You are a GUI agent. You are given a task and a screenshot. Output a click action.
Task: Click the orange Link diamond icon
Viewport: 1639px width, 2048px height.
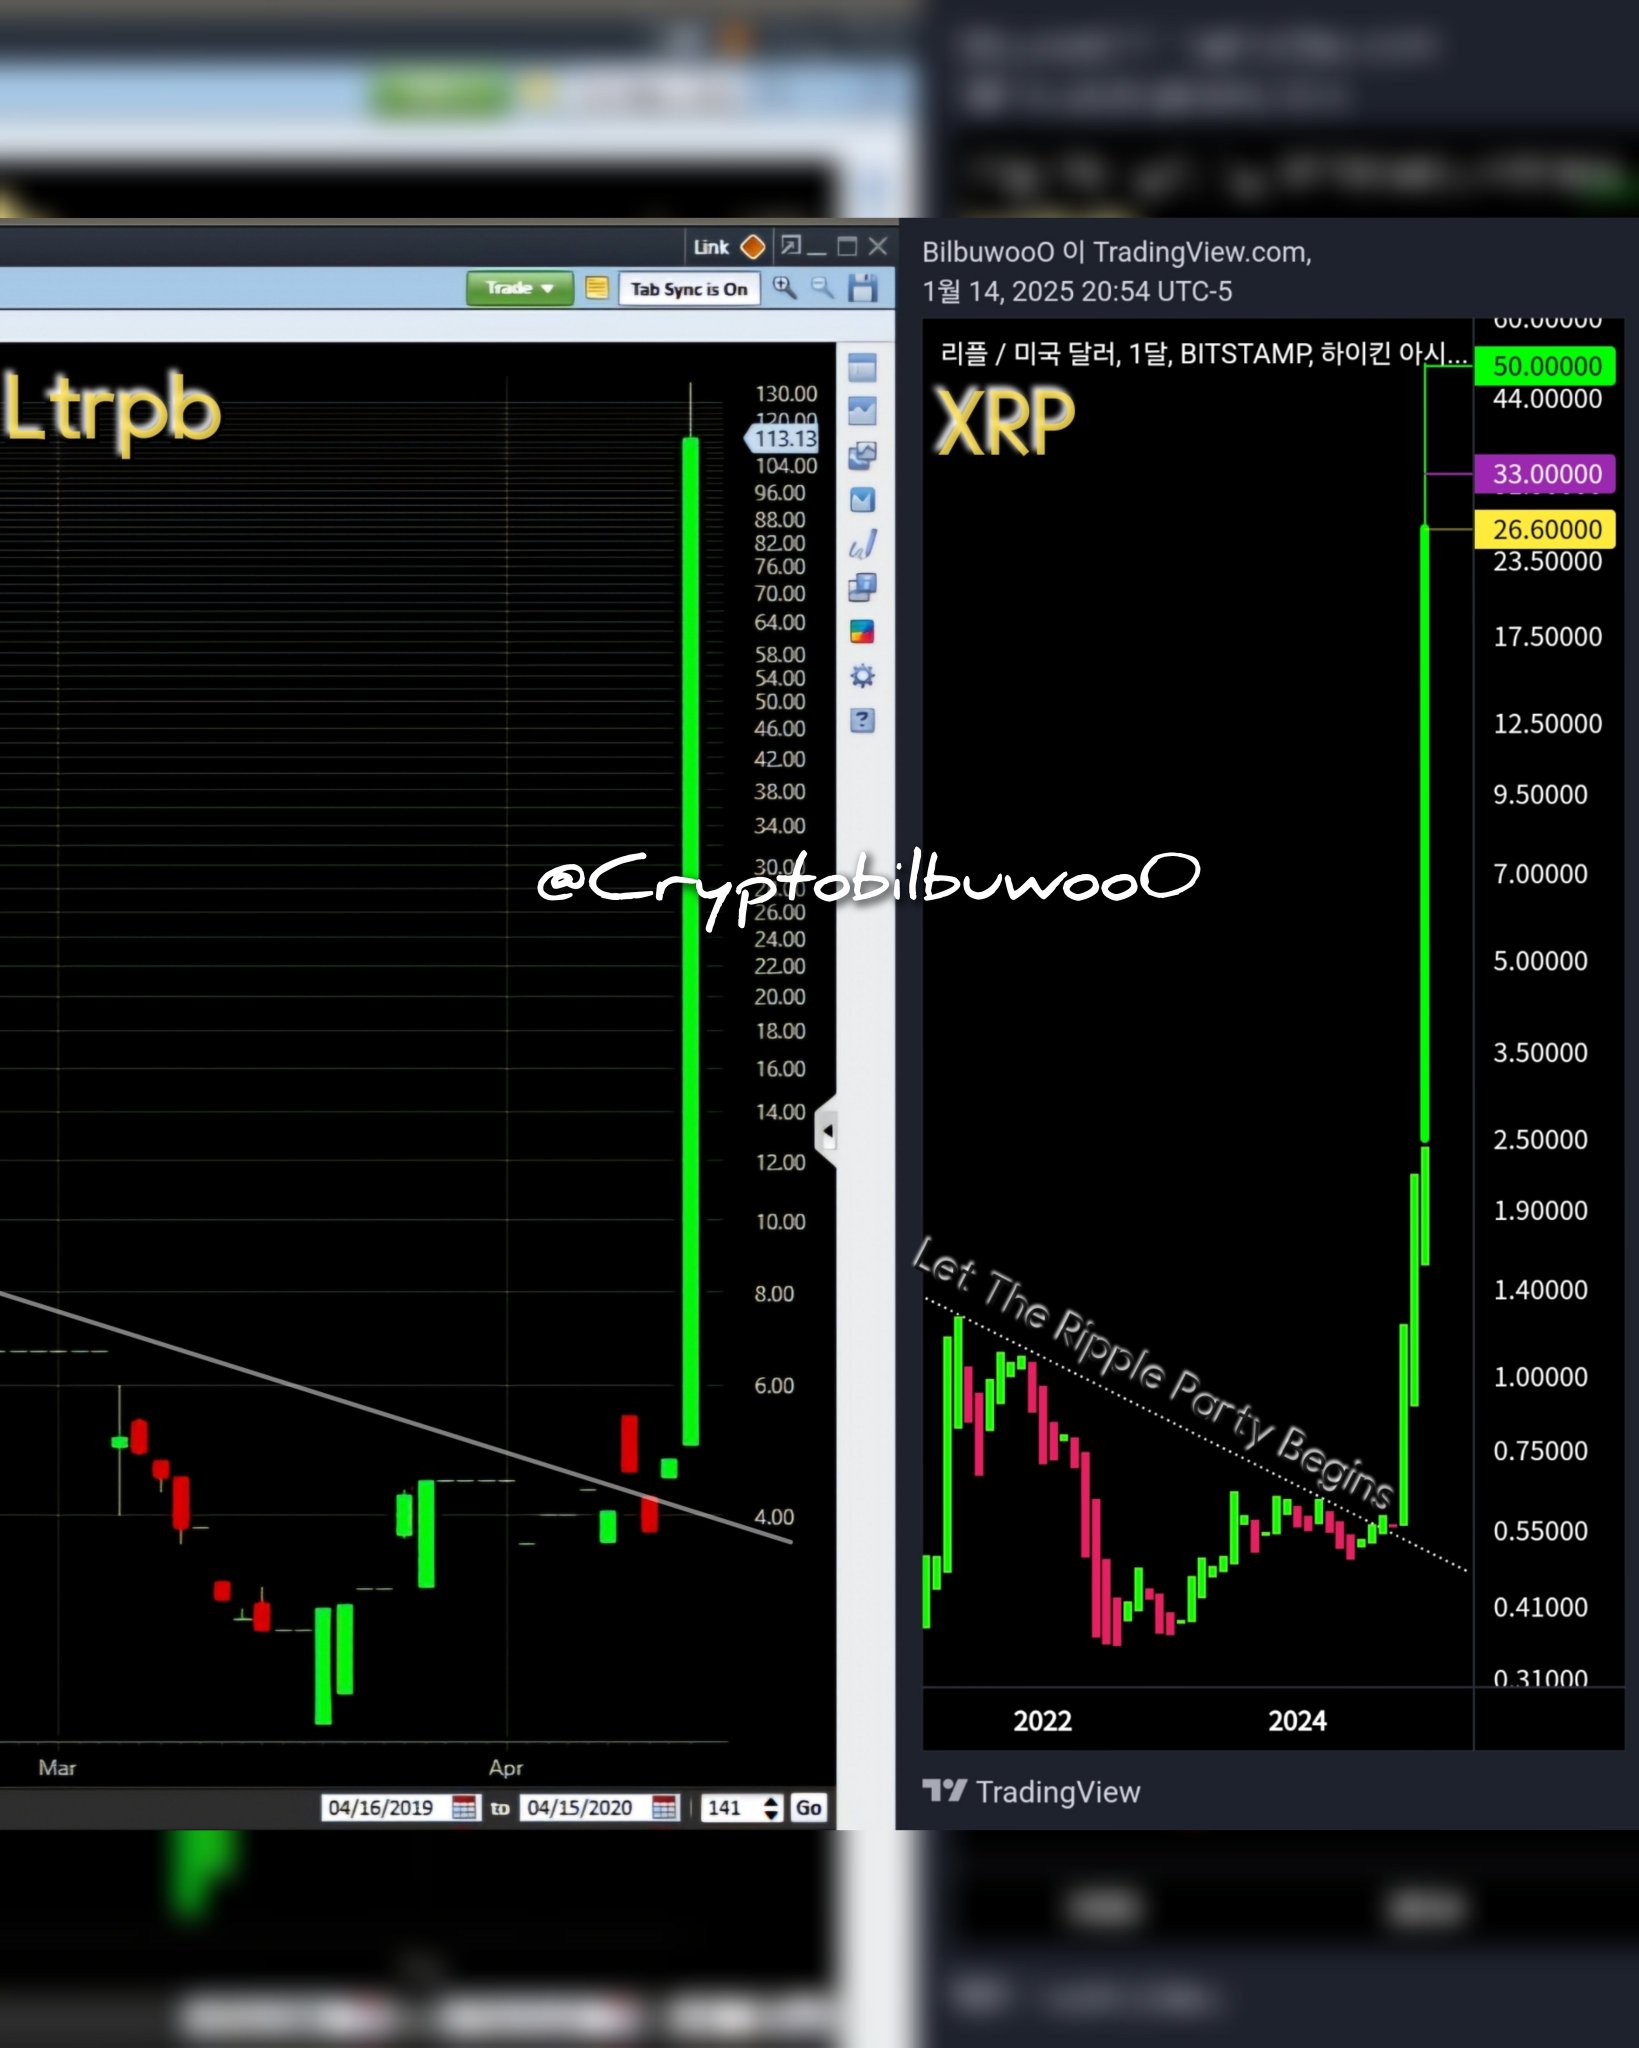(x=753, y=246)
